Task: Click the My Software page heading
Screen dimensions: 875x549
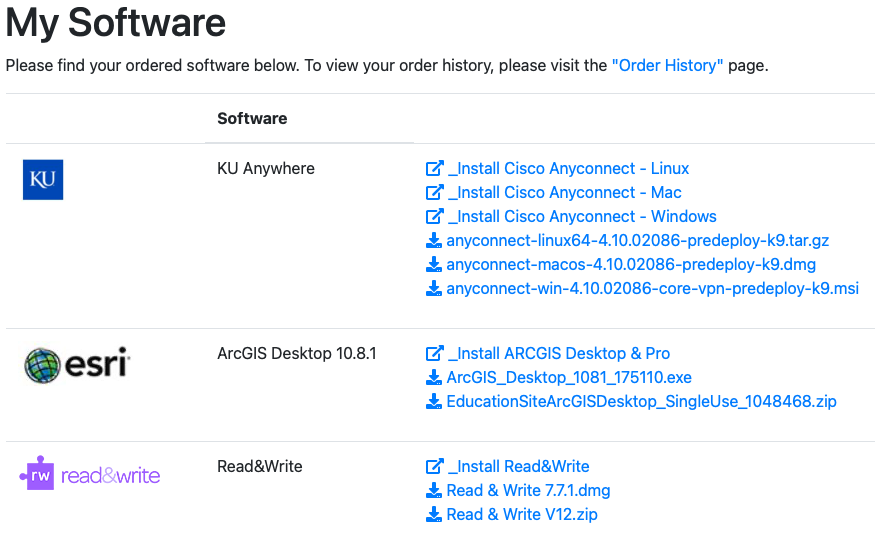Action: click(116, 22)
